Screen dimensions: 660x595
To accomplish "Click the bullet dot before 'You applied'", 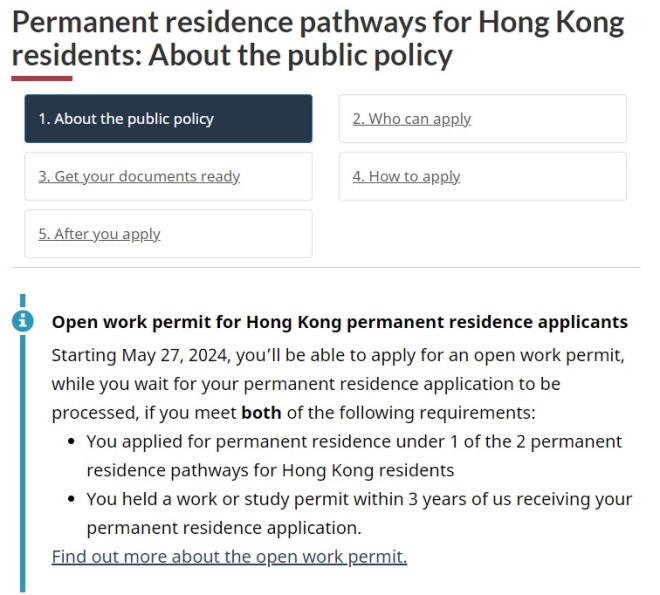I will point(71,442).
